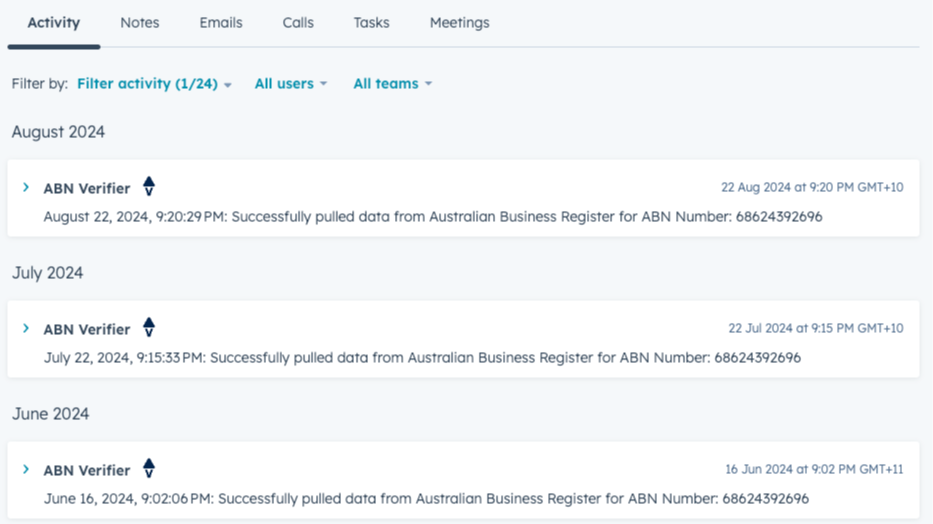The height and width of the screenshot is (524, 933).
Task: Click the 16 Jun 2024 9:02 PM timestamp
Action: pyautogui.click(x=814, y=469)
